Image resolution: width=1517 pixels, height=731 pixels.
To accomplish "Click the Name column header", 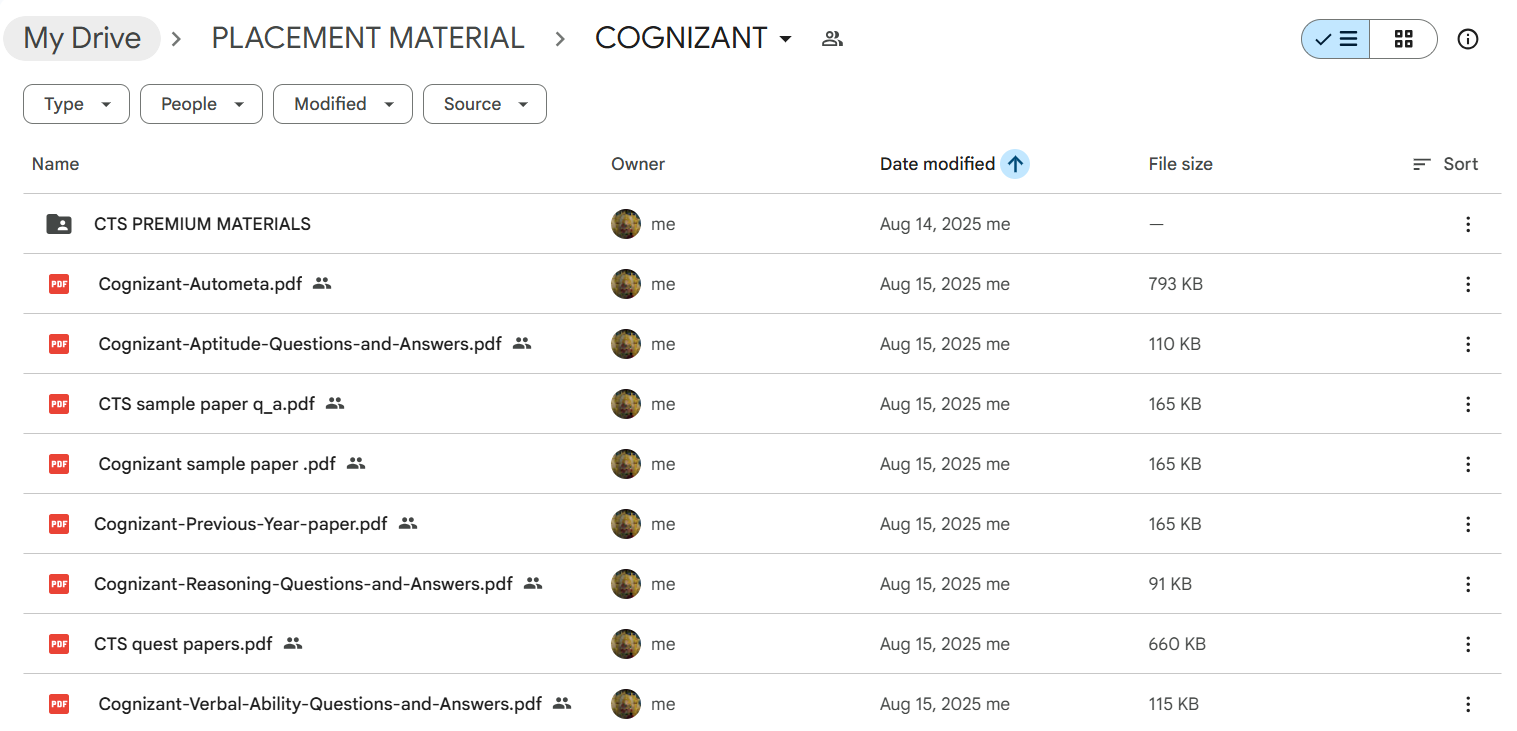I will coord(55,164).
